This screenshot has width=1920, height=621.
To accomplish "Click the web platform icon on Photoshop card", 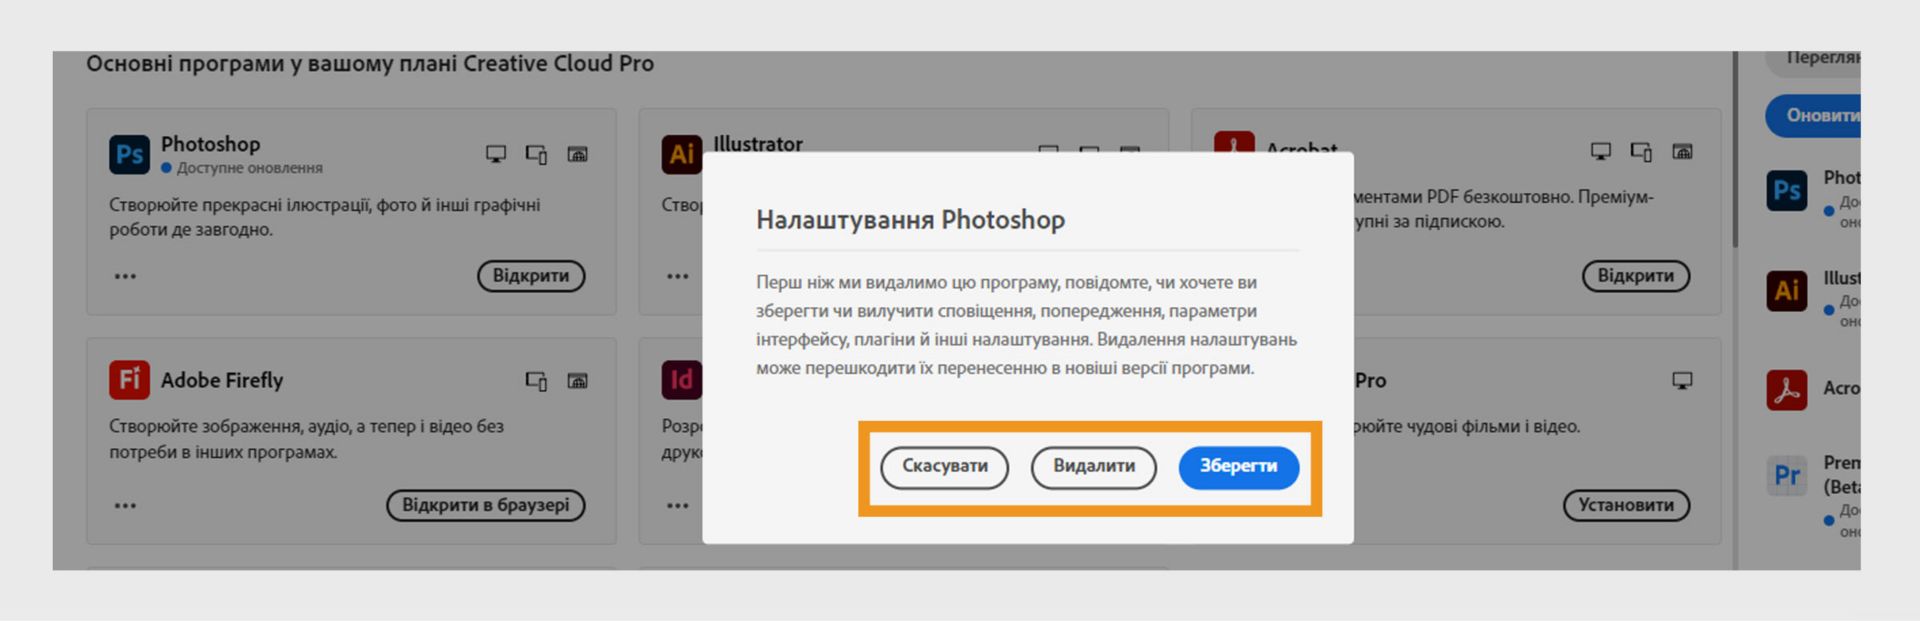I will (578, 154).
